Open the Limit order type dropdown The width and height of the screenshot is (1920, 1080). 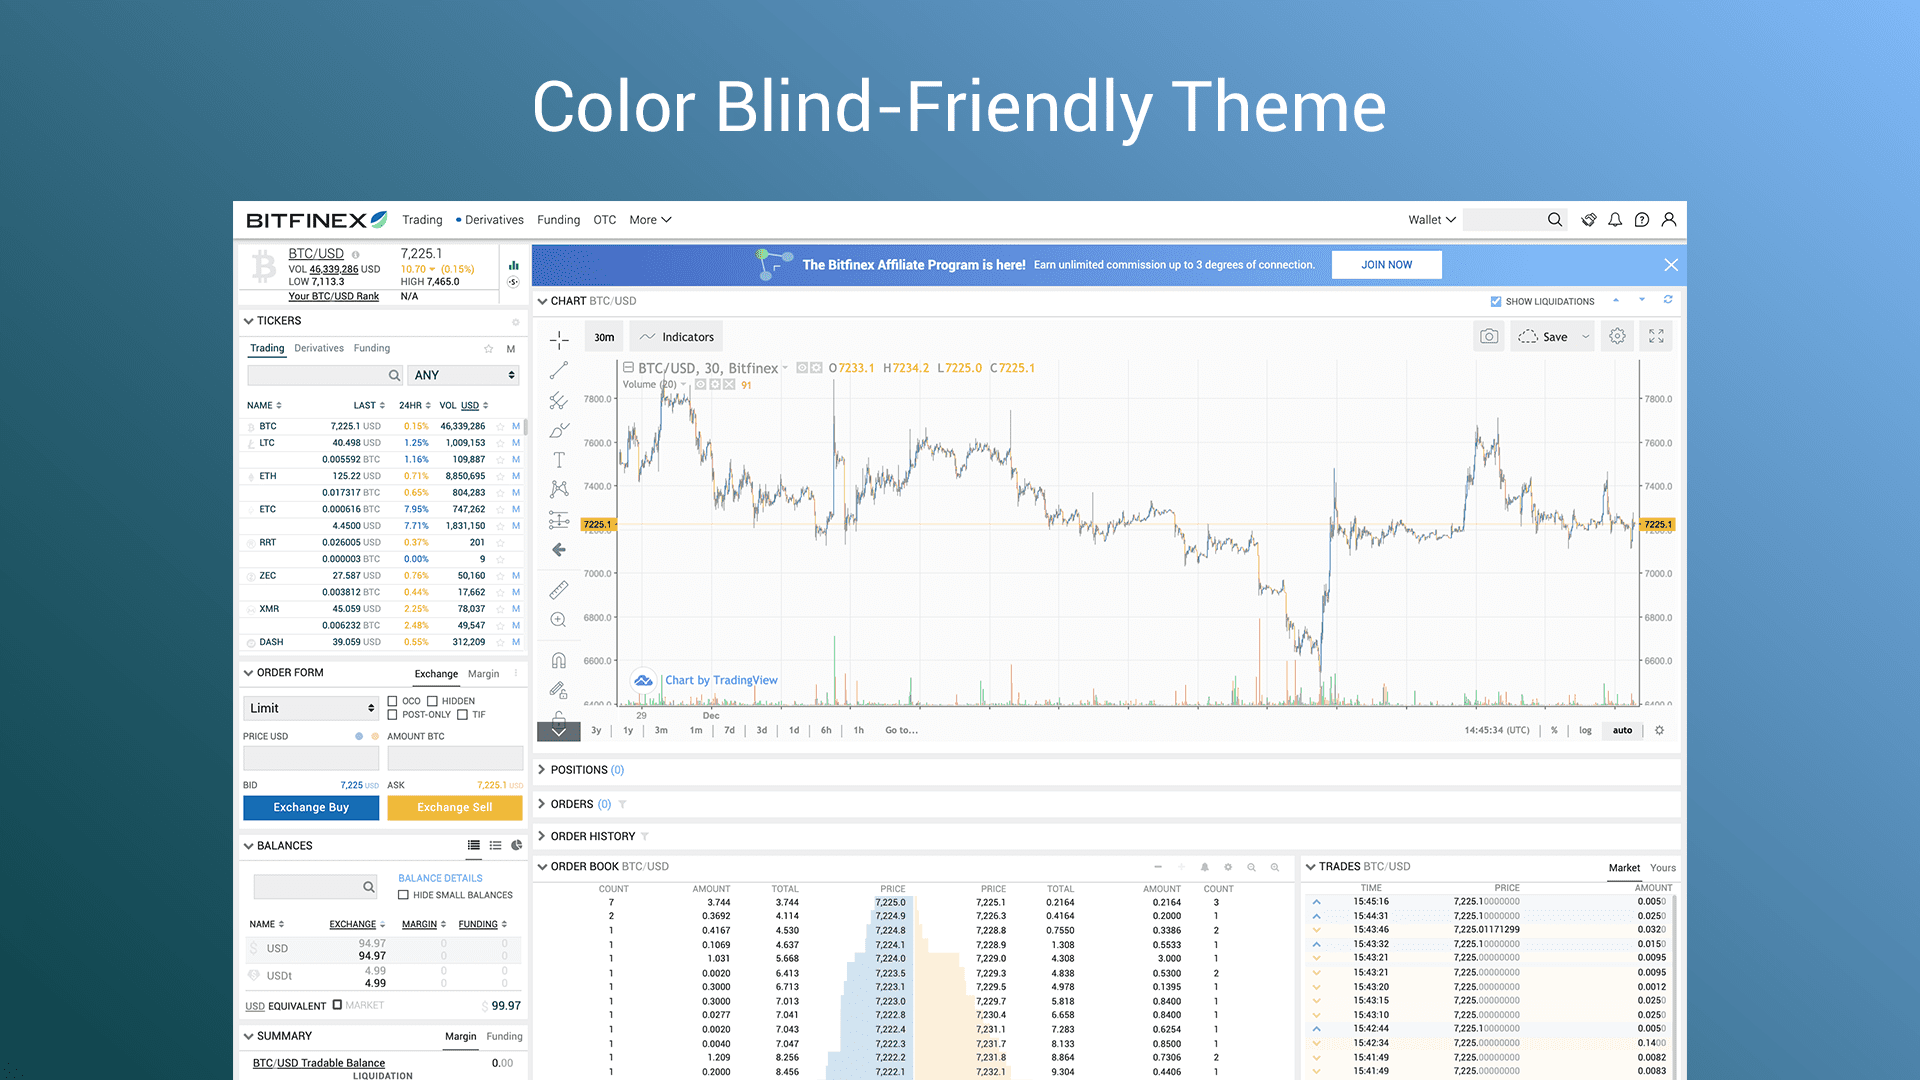pyautogui.click(x=311, y=708)
